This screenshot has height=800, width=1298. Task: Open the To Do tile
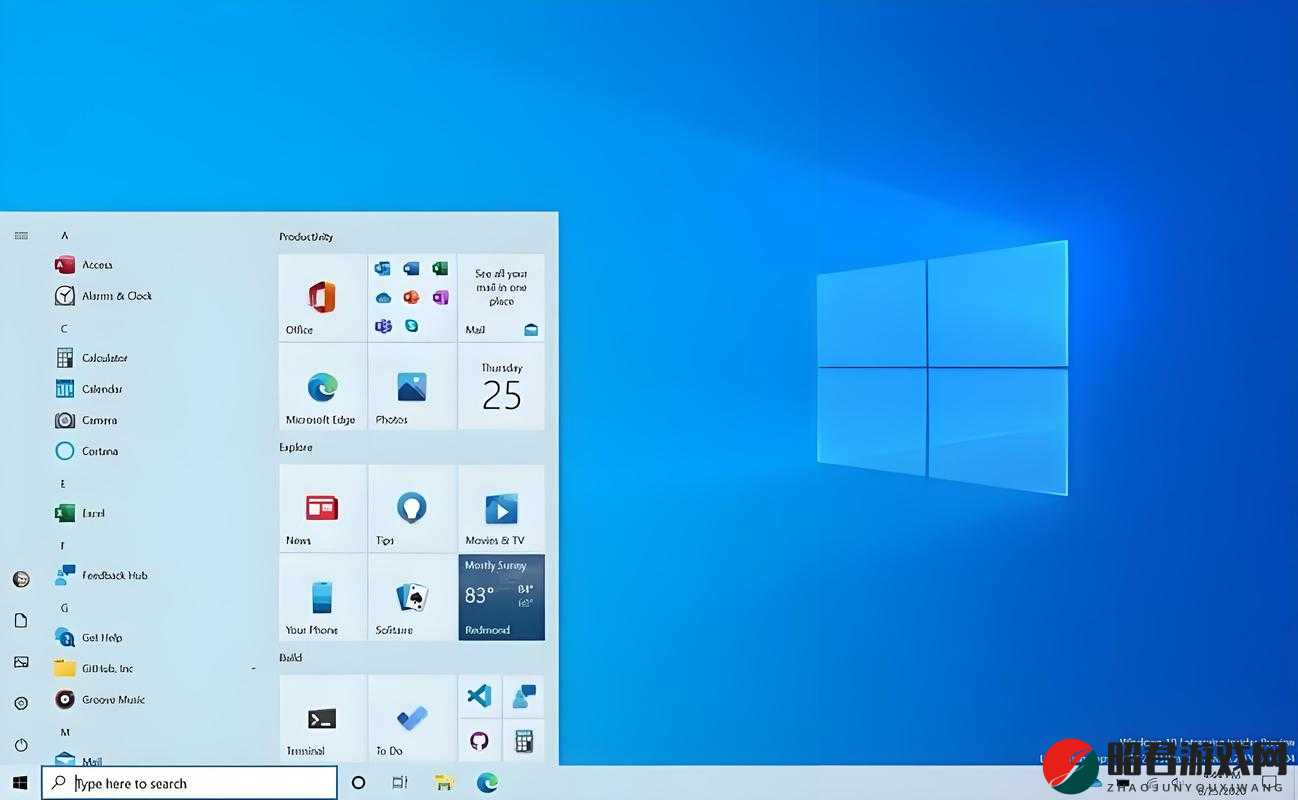(412, 718)
